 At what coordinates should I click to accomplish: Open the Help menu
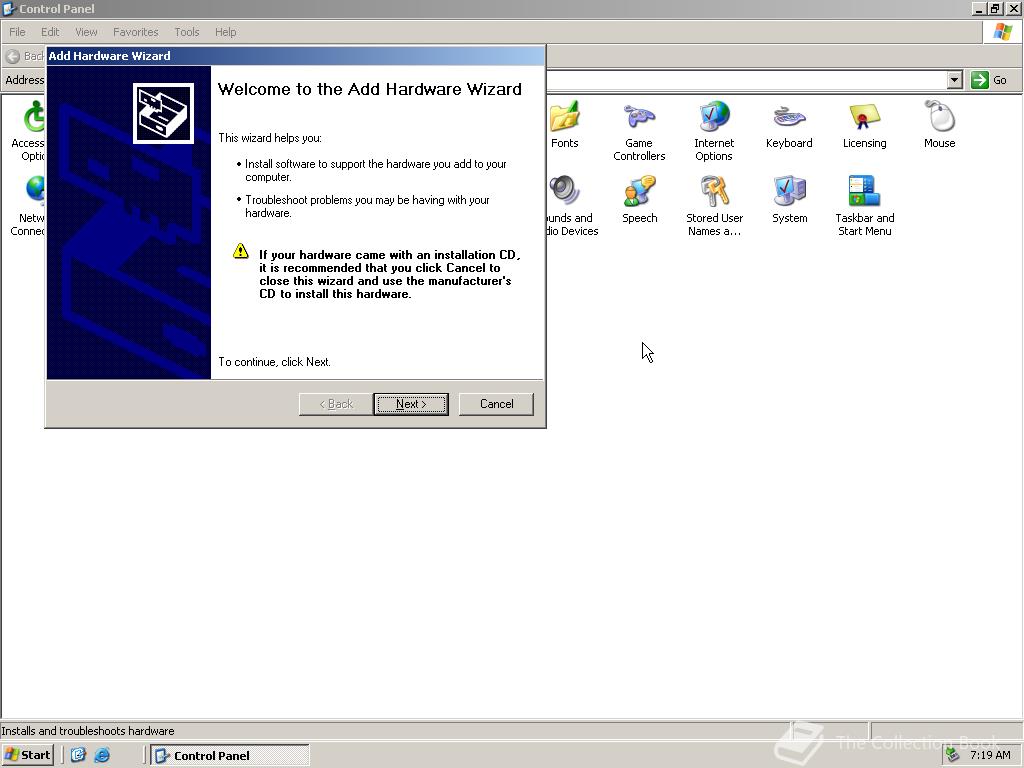pos(225,32)
